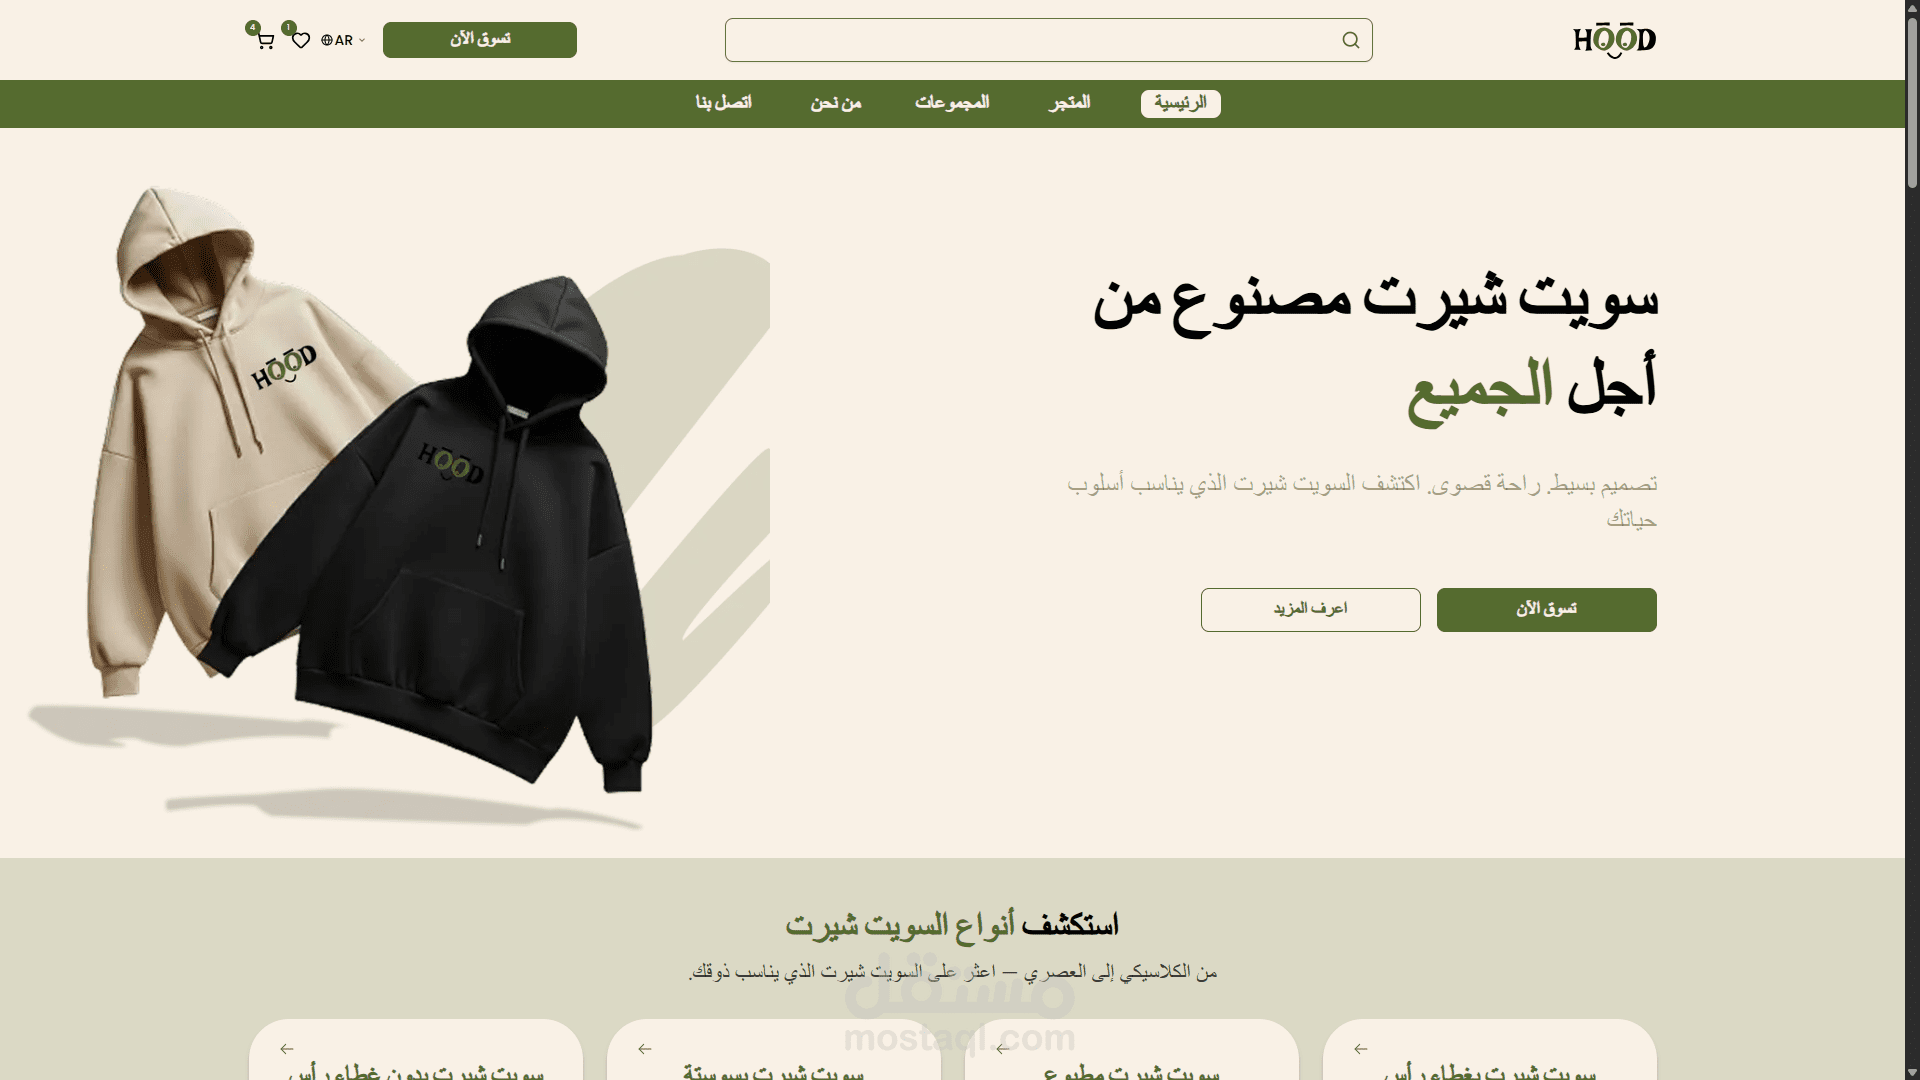
Task: Open the المتجر menu item
Action: click(x=1069, y=103)
